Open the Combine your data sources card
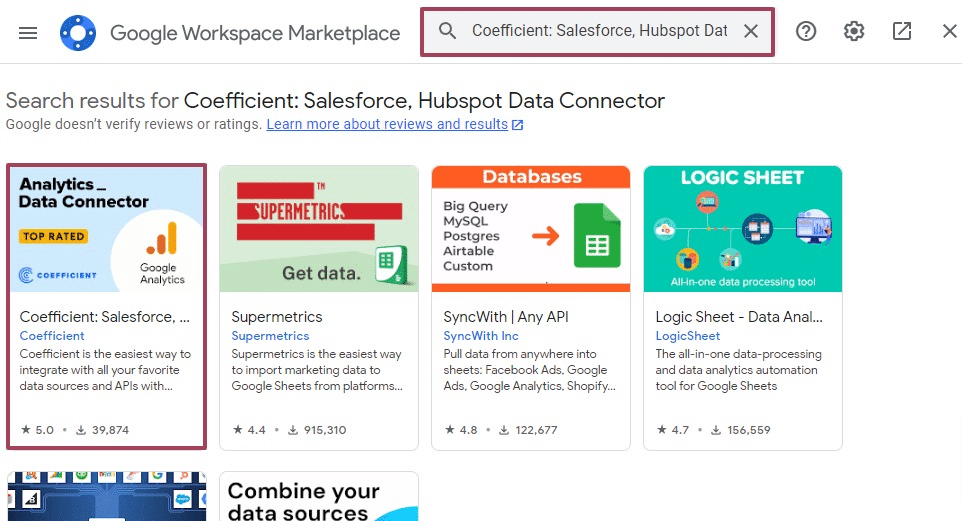This screenshot has width=962, height=521. pos(319,497)
